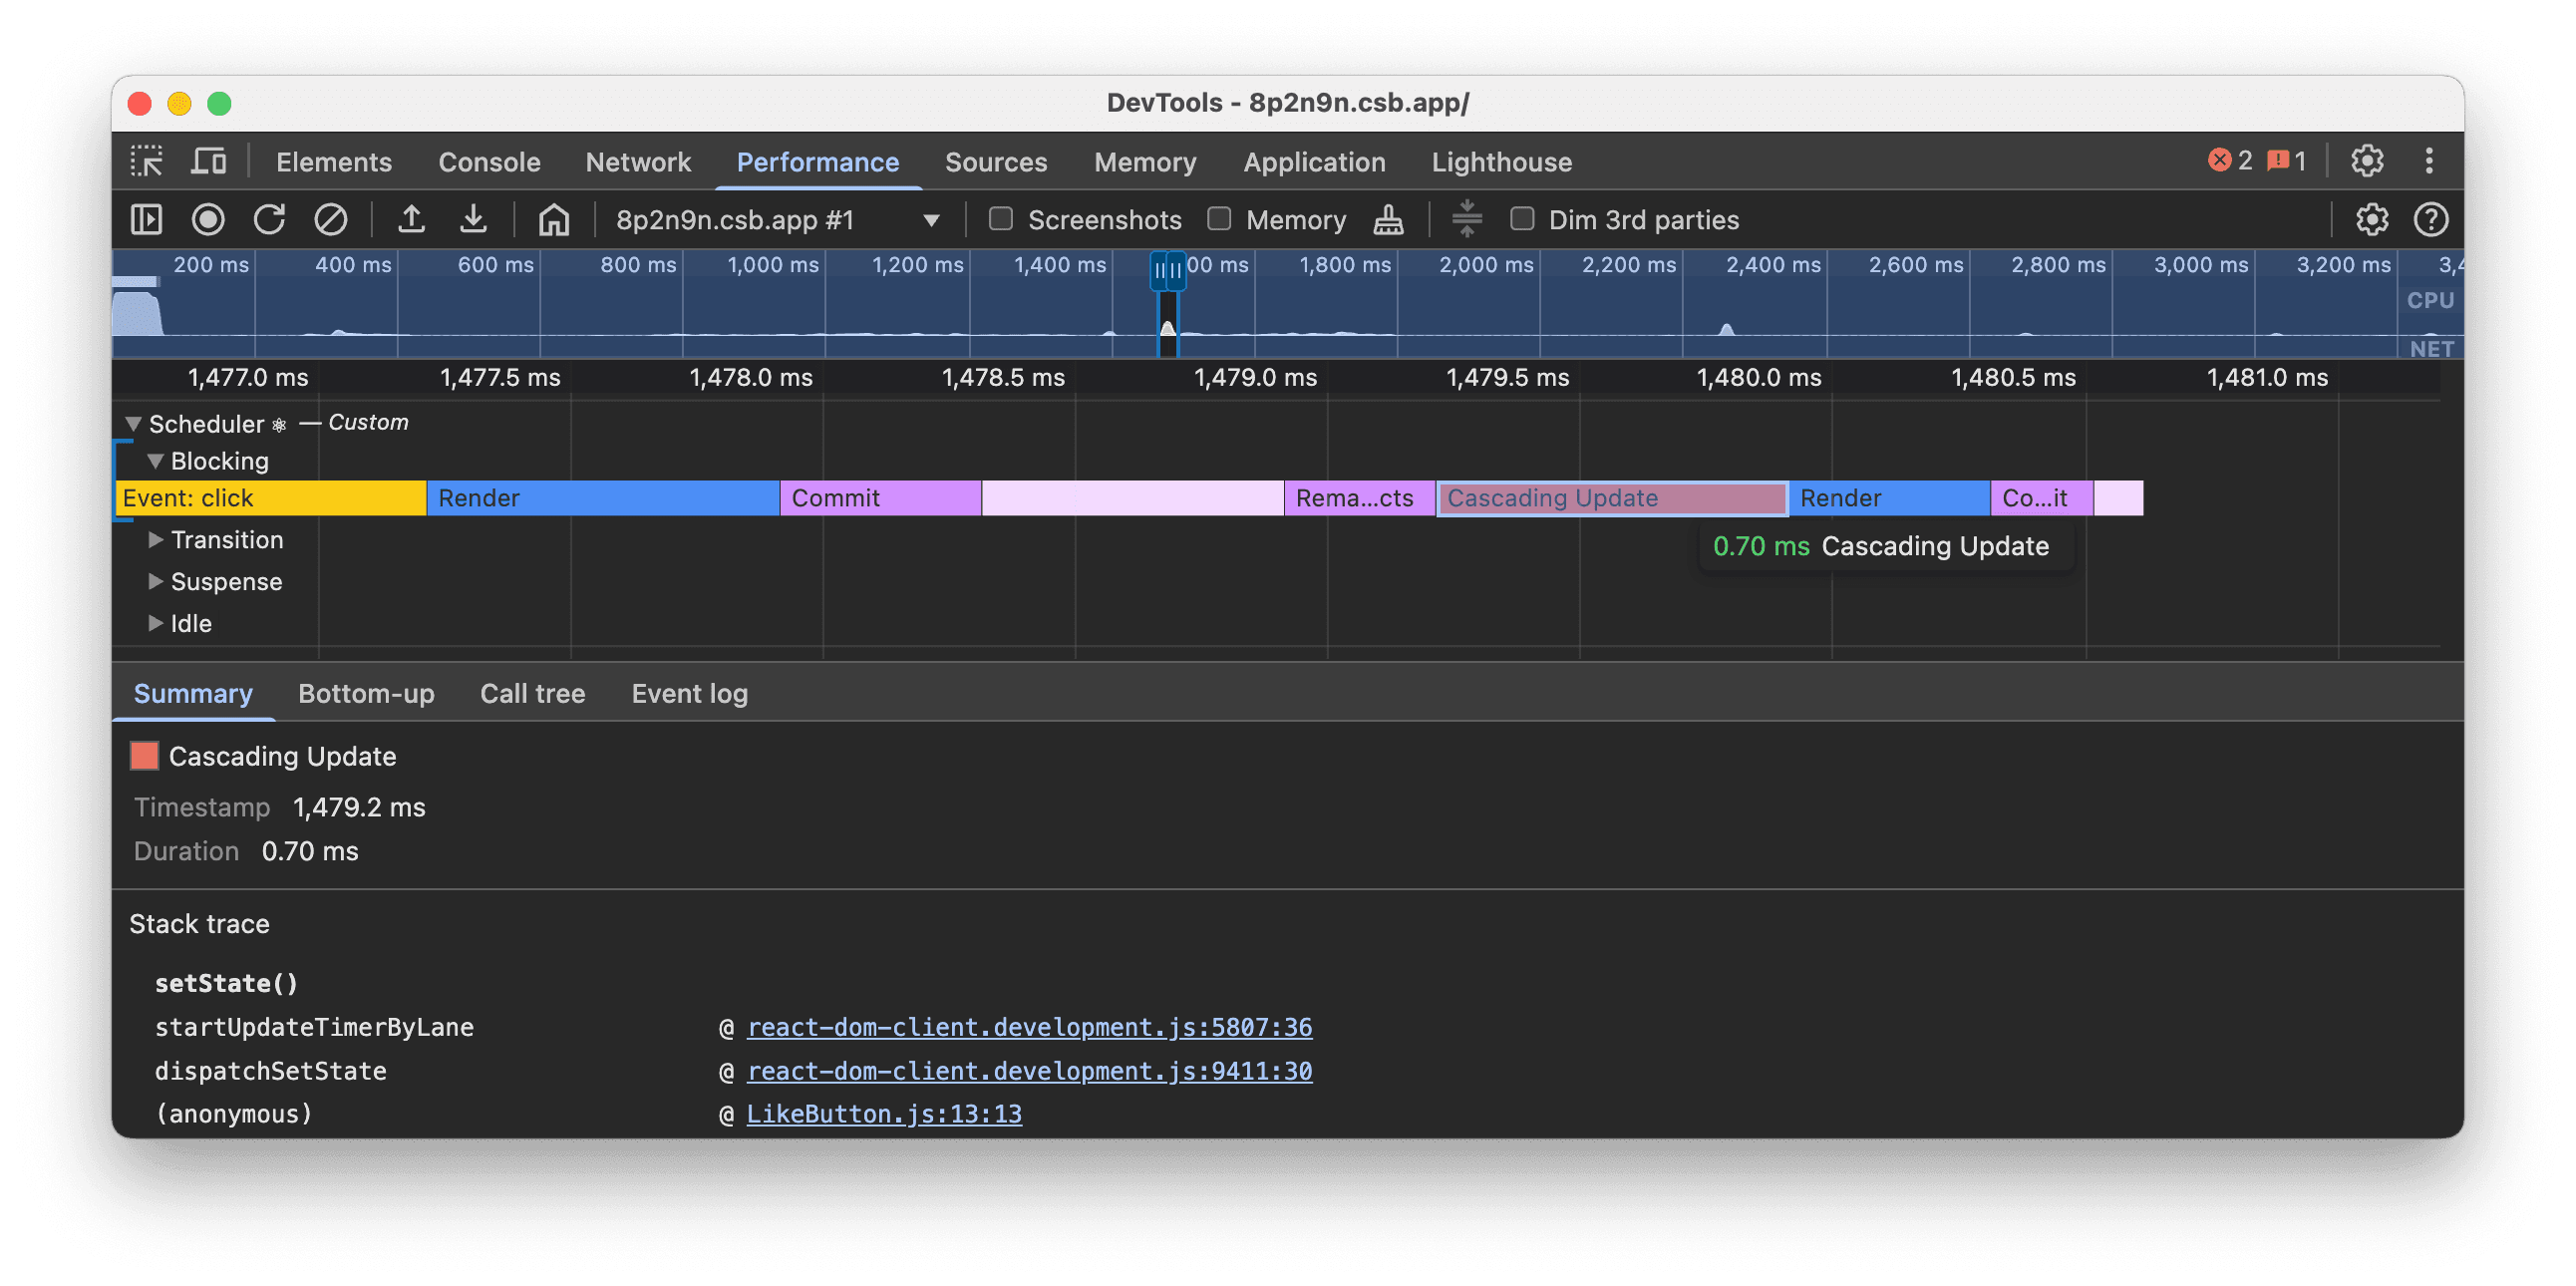
Task: Click the startUpdateTimerByLane stack frame
Action: 314,1027
